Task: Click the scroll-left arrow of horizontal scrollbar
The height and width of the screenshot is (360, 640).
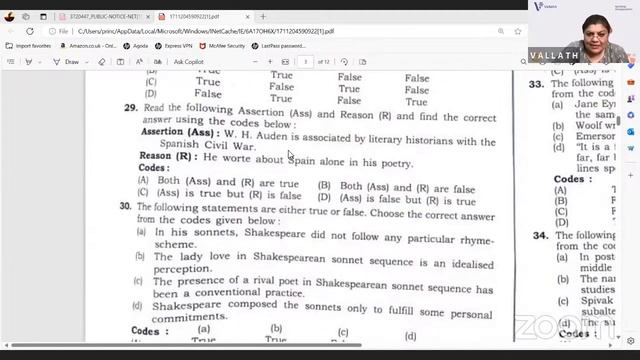Action: coord(6,345)
